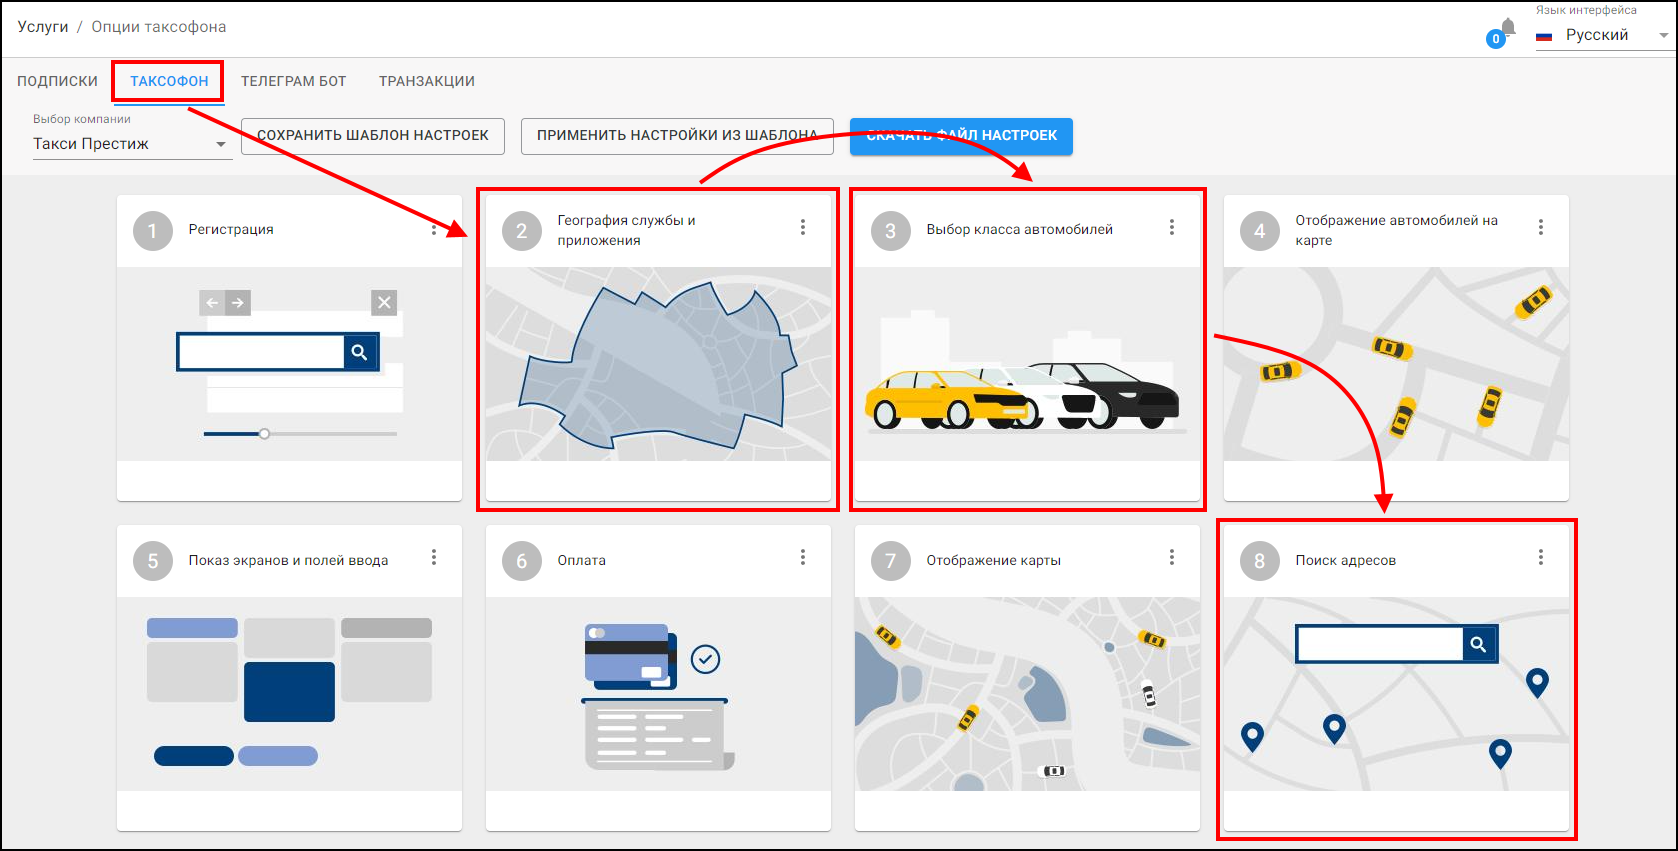1678x851 pixels.
Task: Open three-dot menu on Показ экранов card
Action: coord(434,558)
